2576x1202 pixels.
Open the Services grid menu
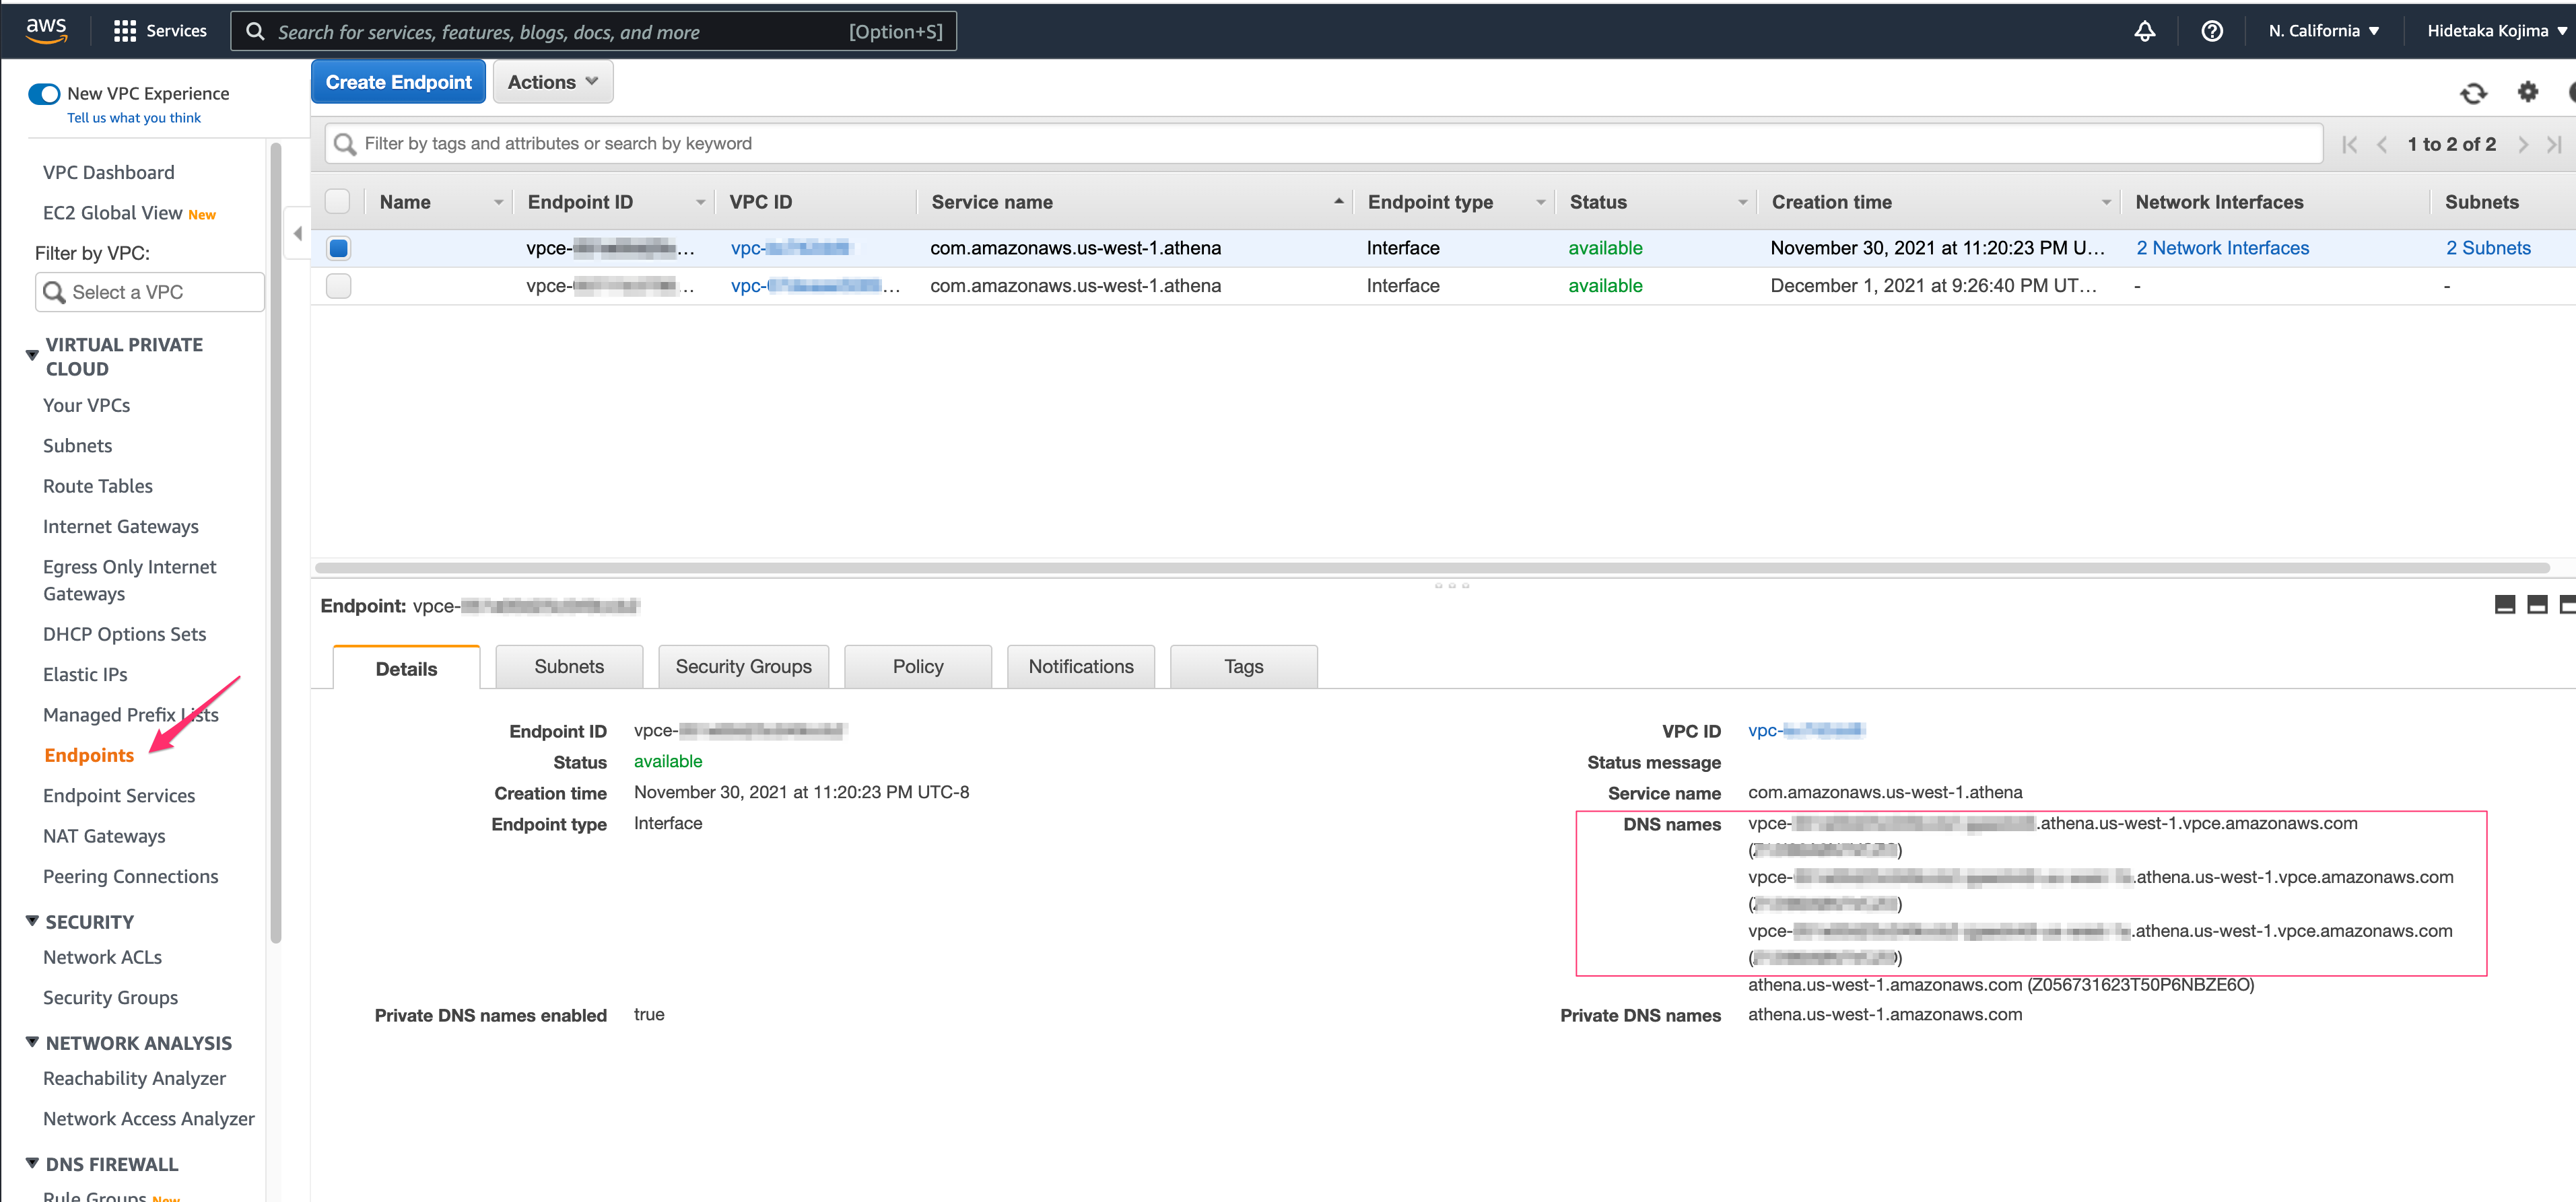tap(160, 31)
